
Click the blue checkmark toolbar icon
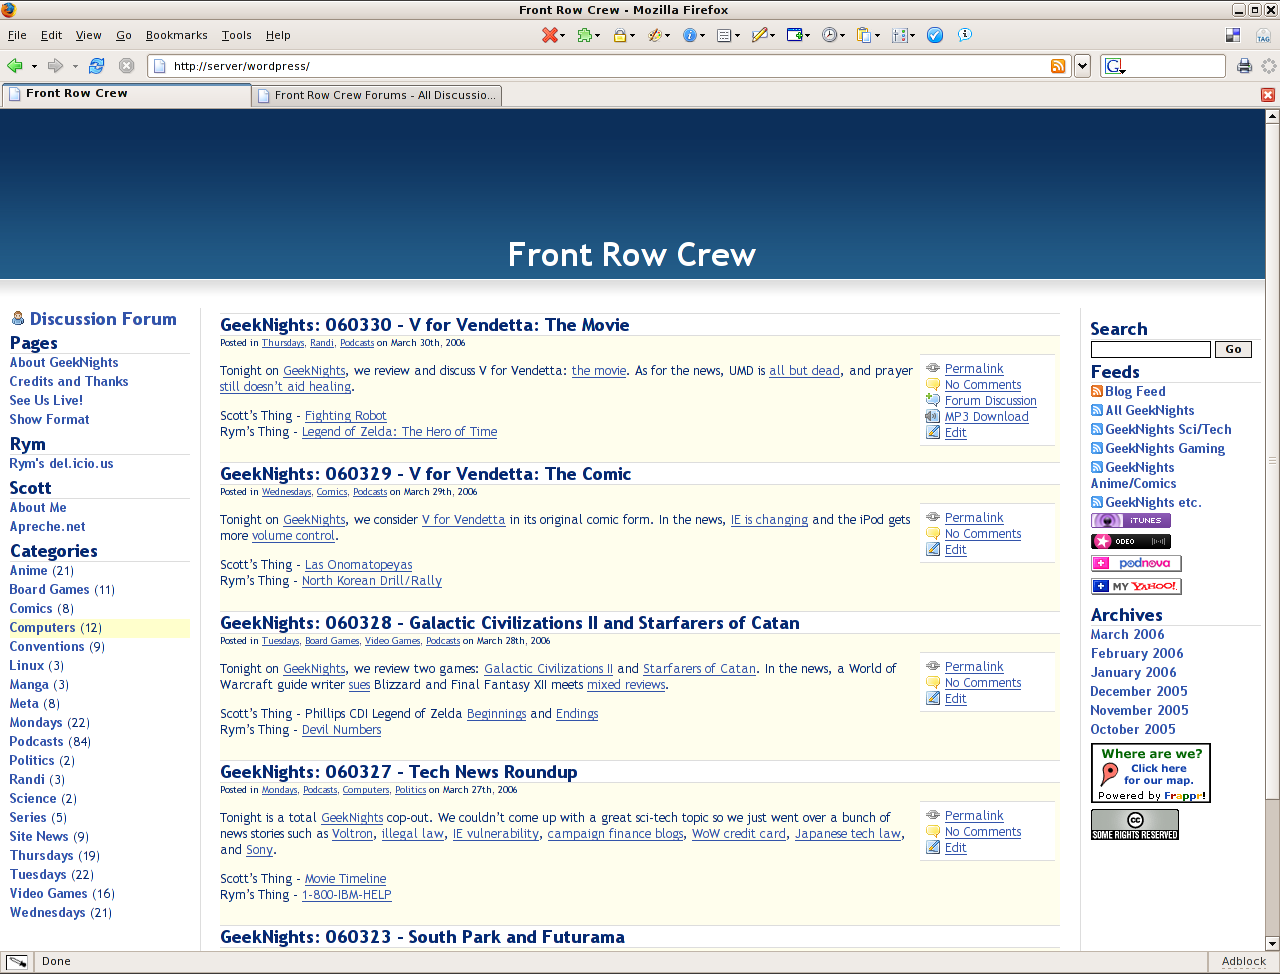pos(935,35)
